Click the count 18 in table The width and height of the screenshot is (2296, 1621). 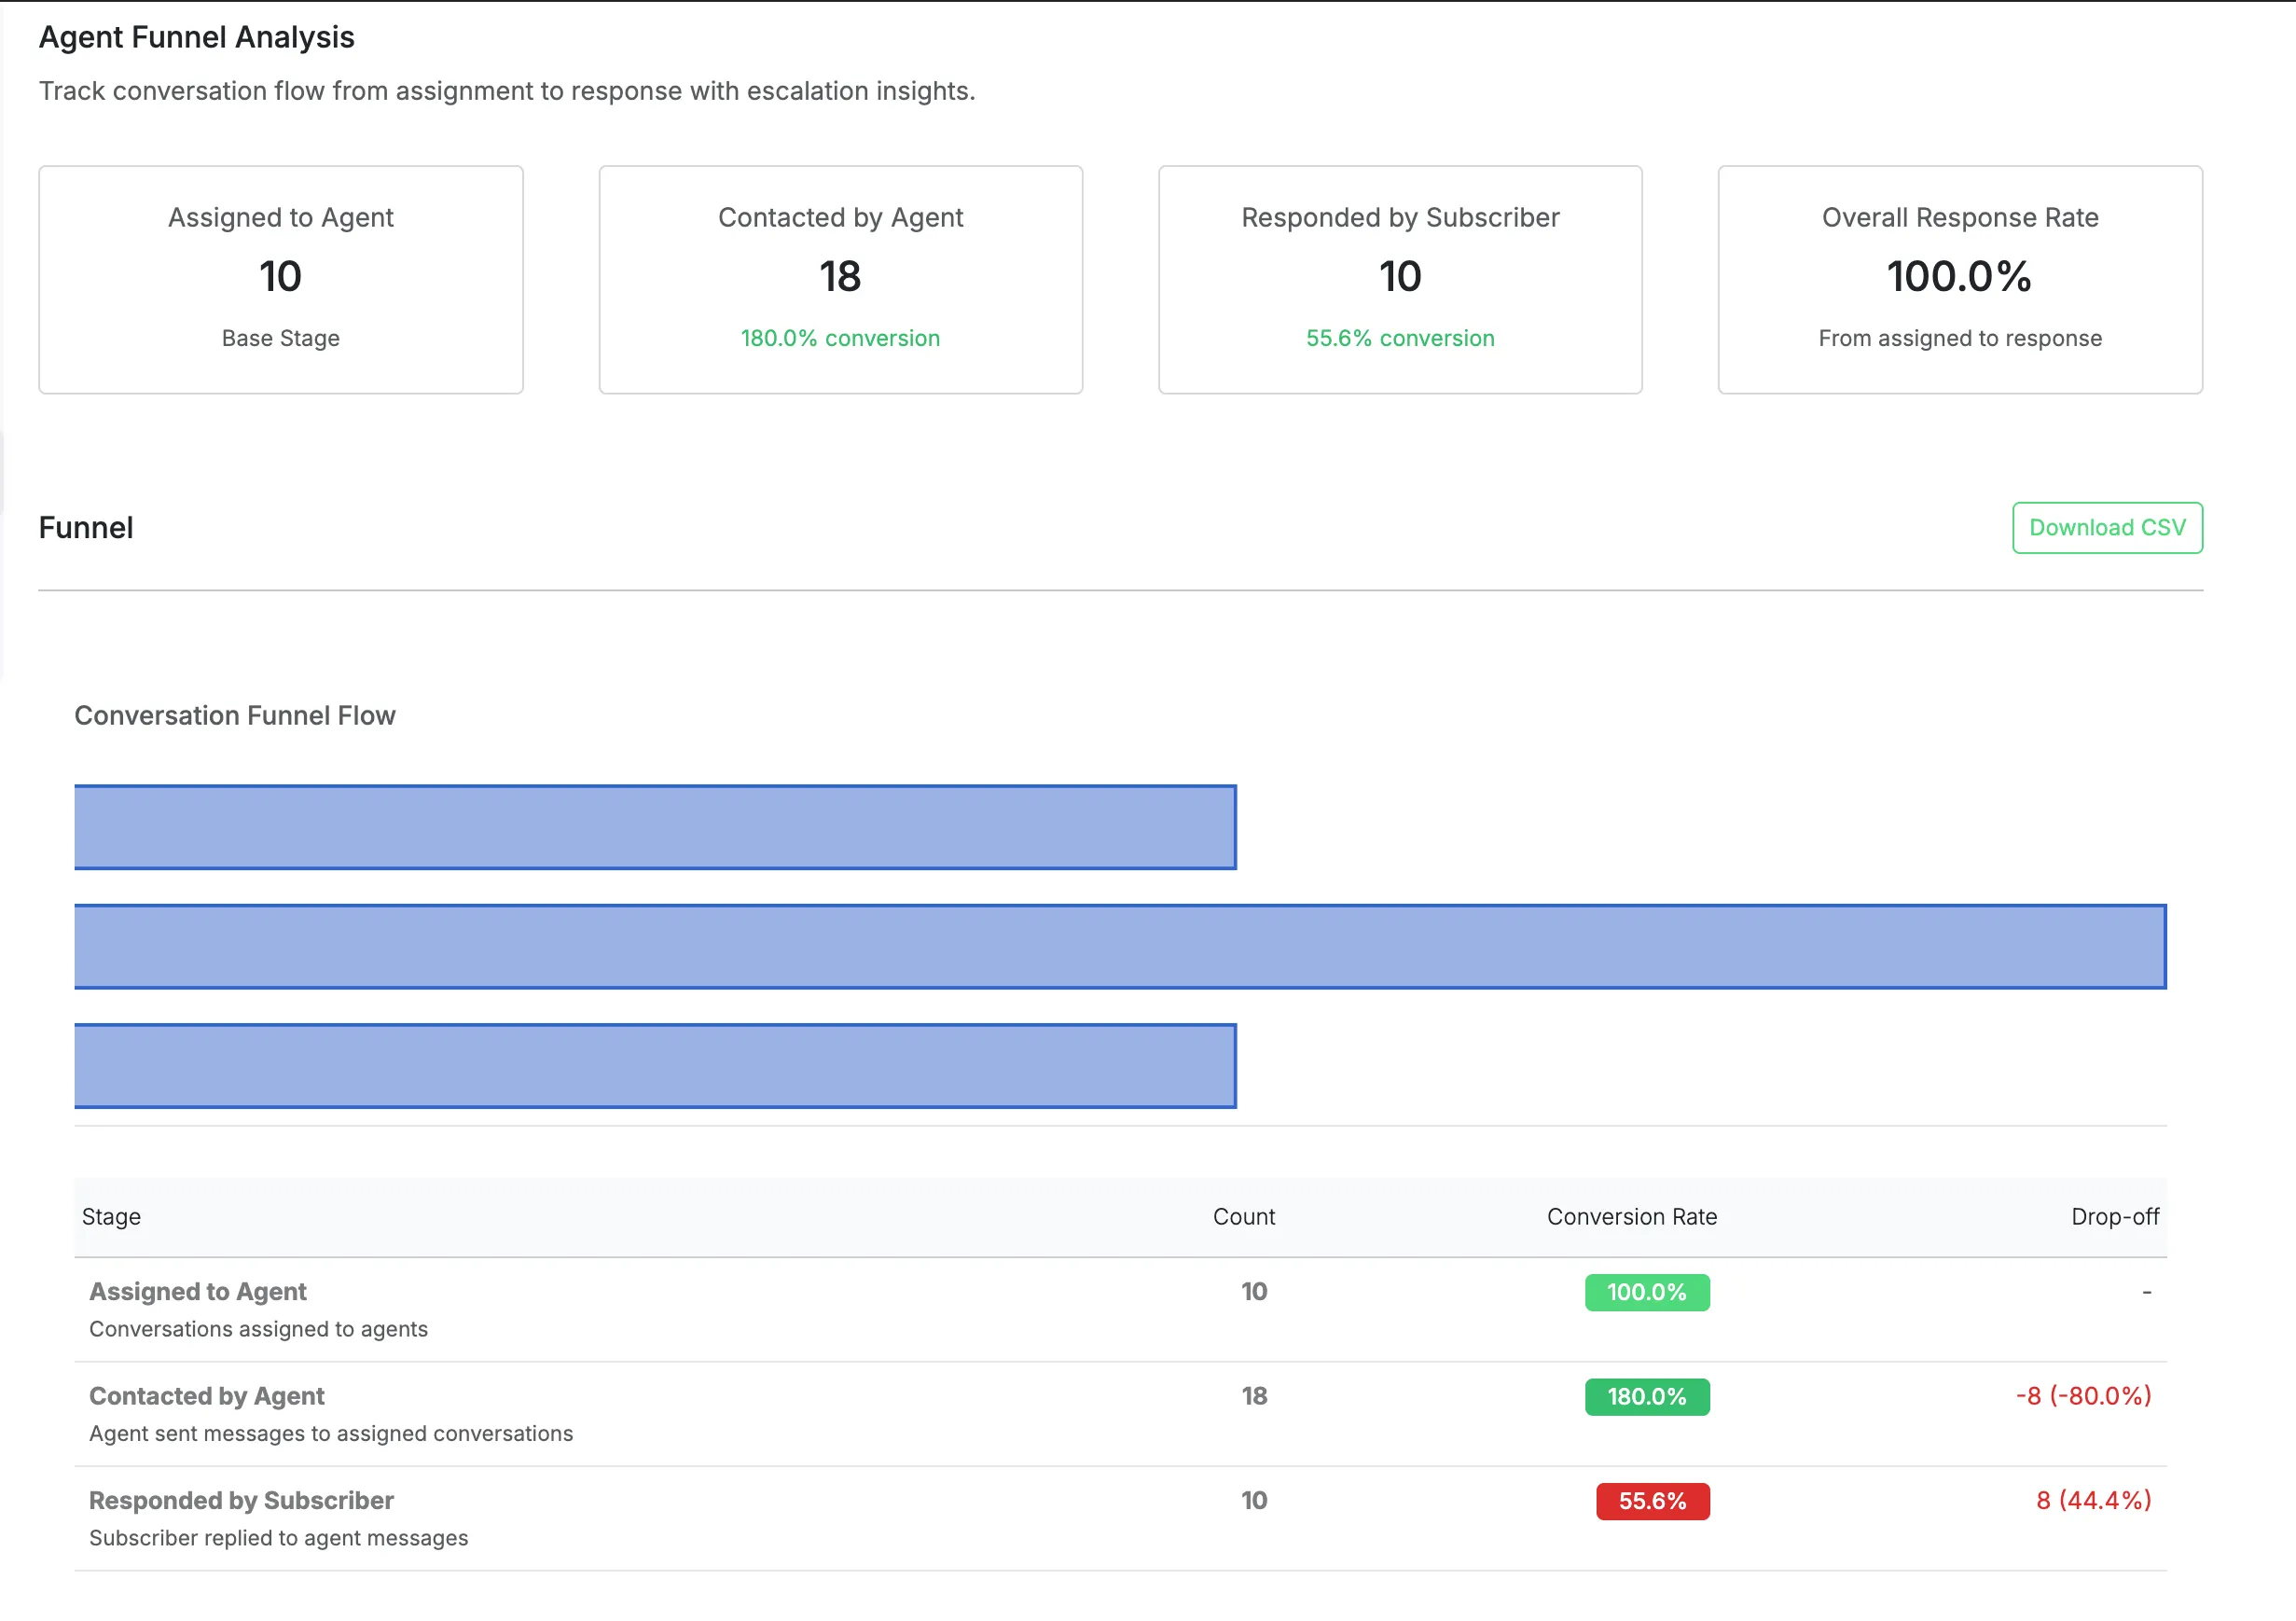pyautogui.click(x=1254, y=1396)
